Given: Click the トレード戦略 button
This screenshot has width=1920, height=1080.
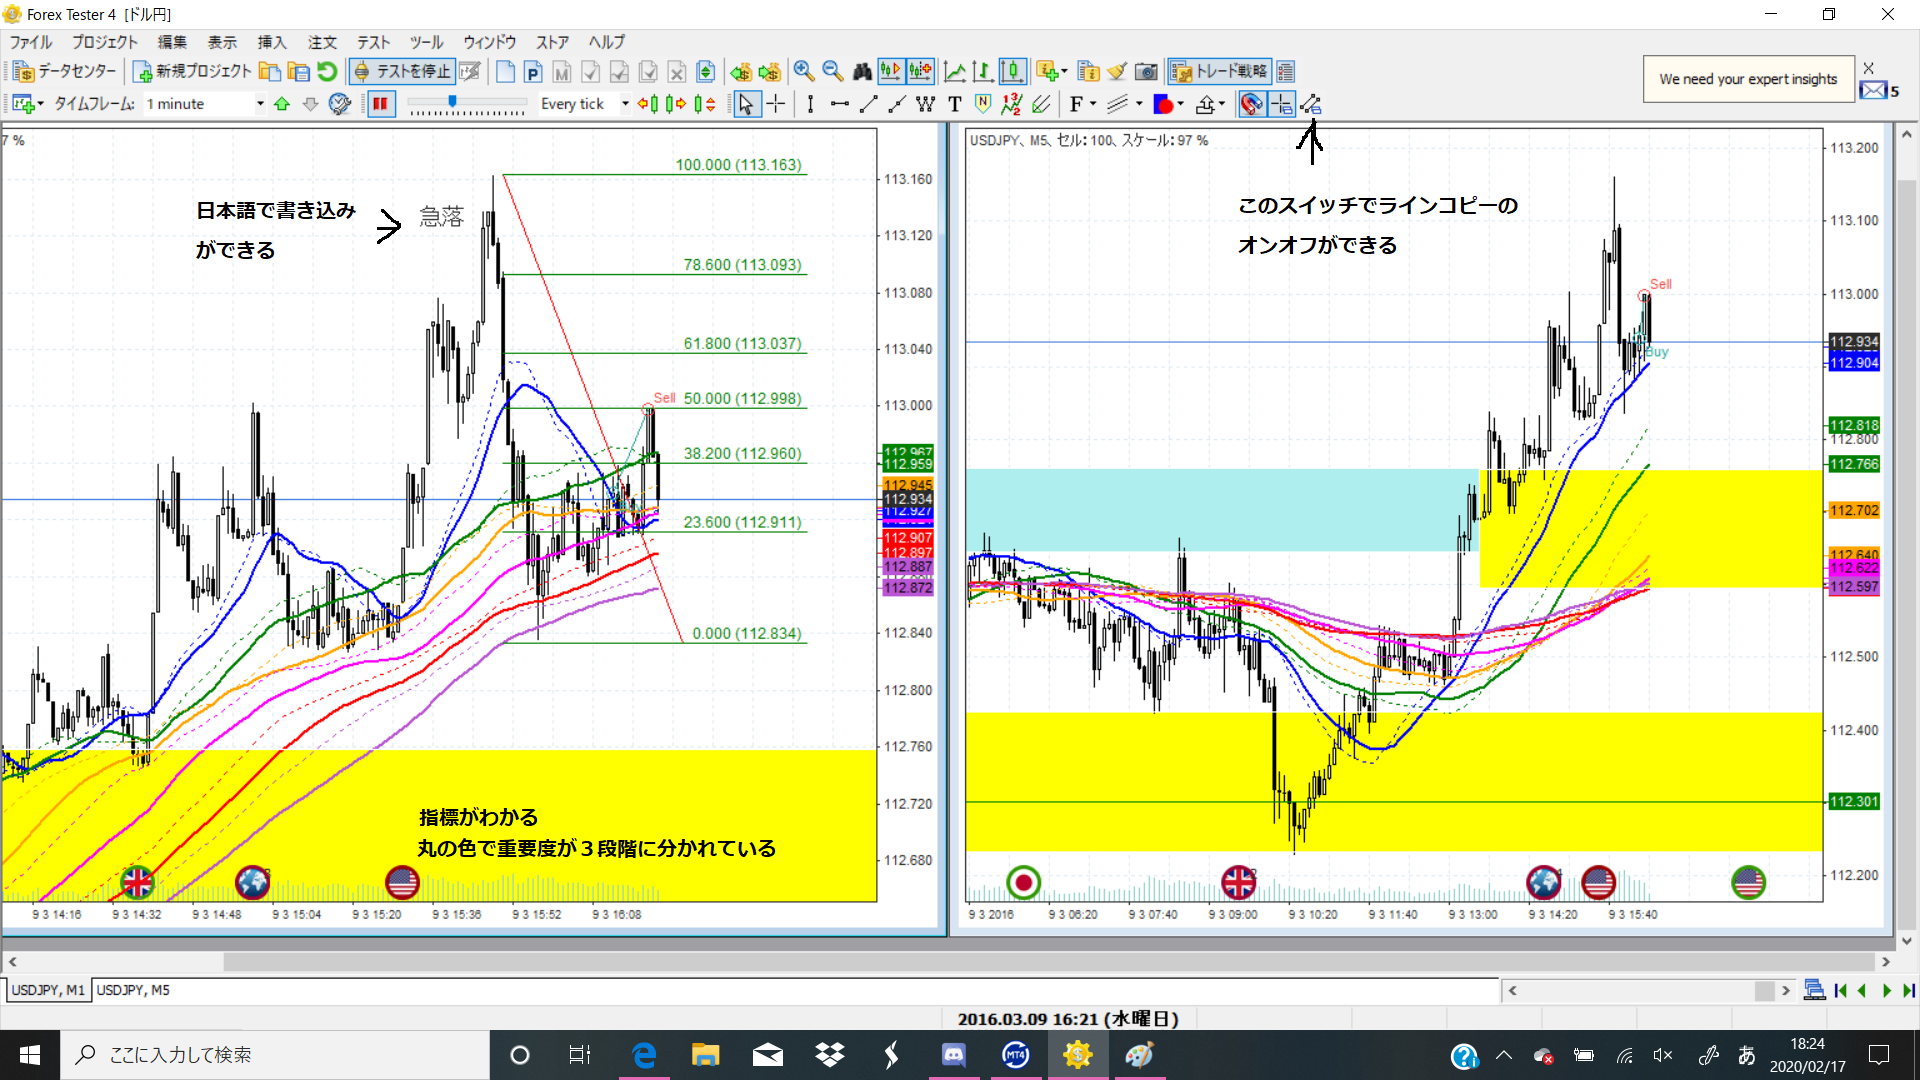Looking at the screenshot, I should coord(1220,71).
